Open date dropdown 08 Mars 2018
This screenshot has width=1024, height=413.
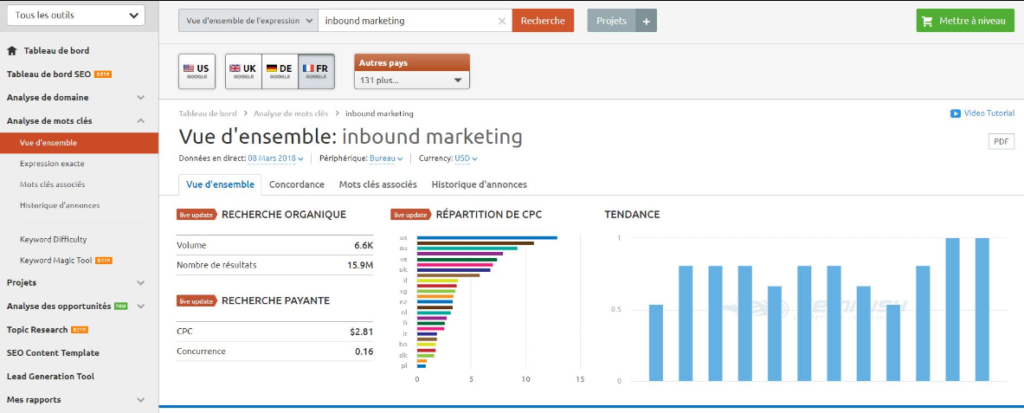(x=276, y=158)
